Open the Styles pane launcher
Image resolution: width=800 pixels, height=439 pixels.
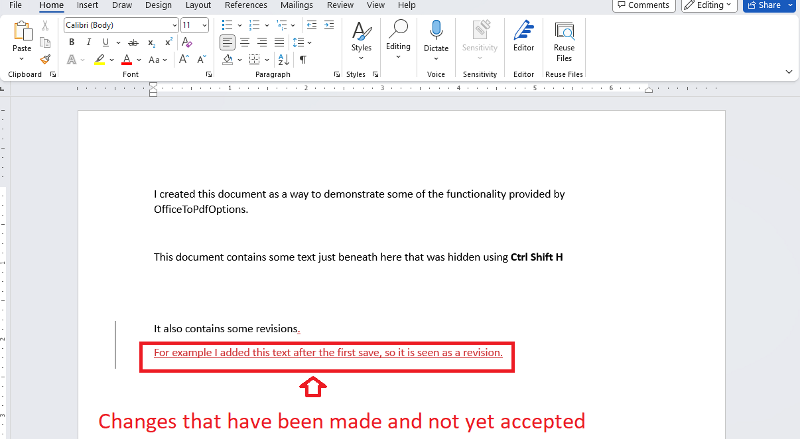coord(376,75)
